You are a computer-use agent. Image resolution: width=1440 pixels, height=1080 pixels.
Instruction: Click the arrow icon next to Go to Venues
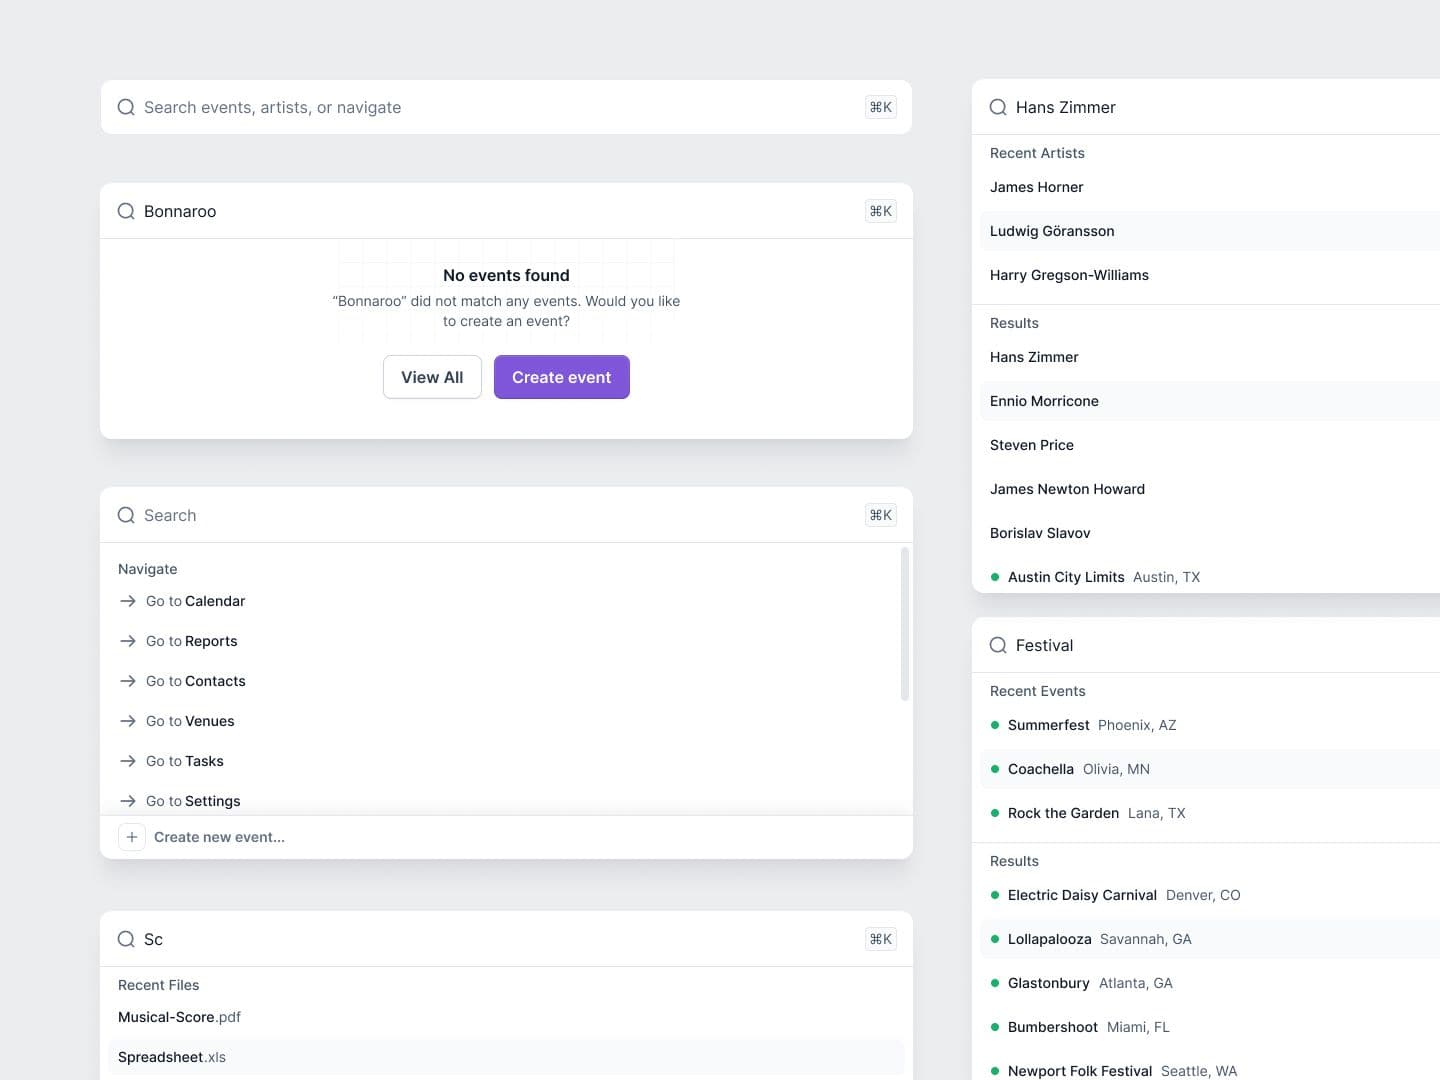point(128,721)
